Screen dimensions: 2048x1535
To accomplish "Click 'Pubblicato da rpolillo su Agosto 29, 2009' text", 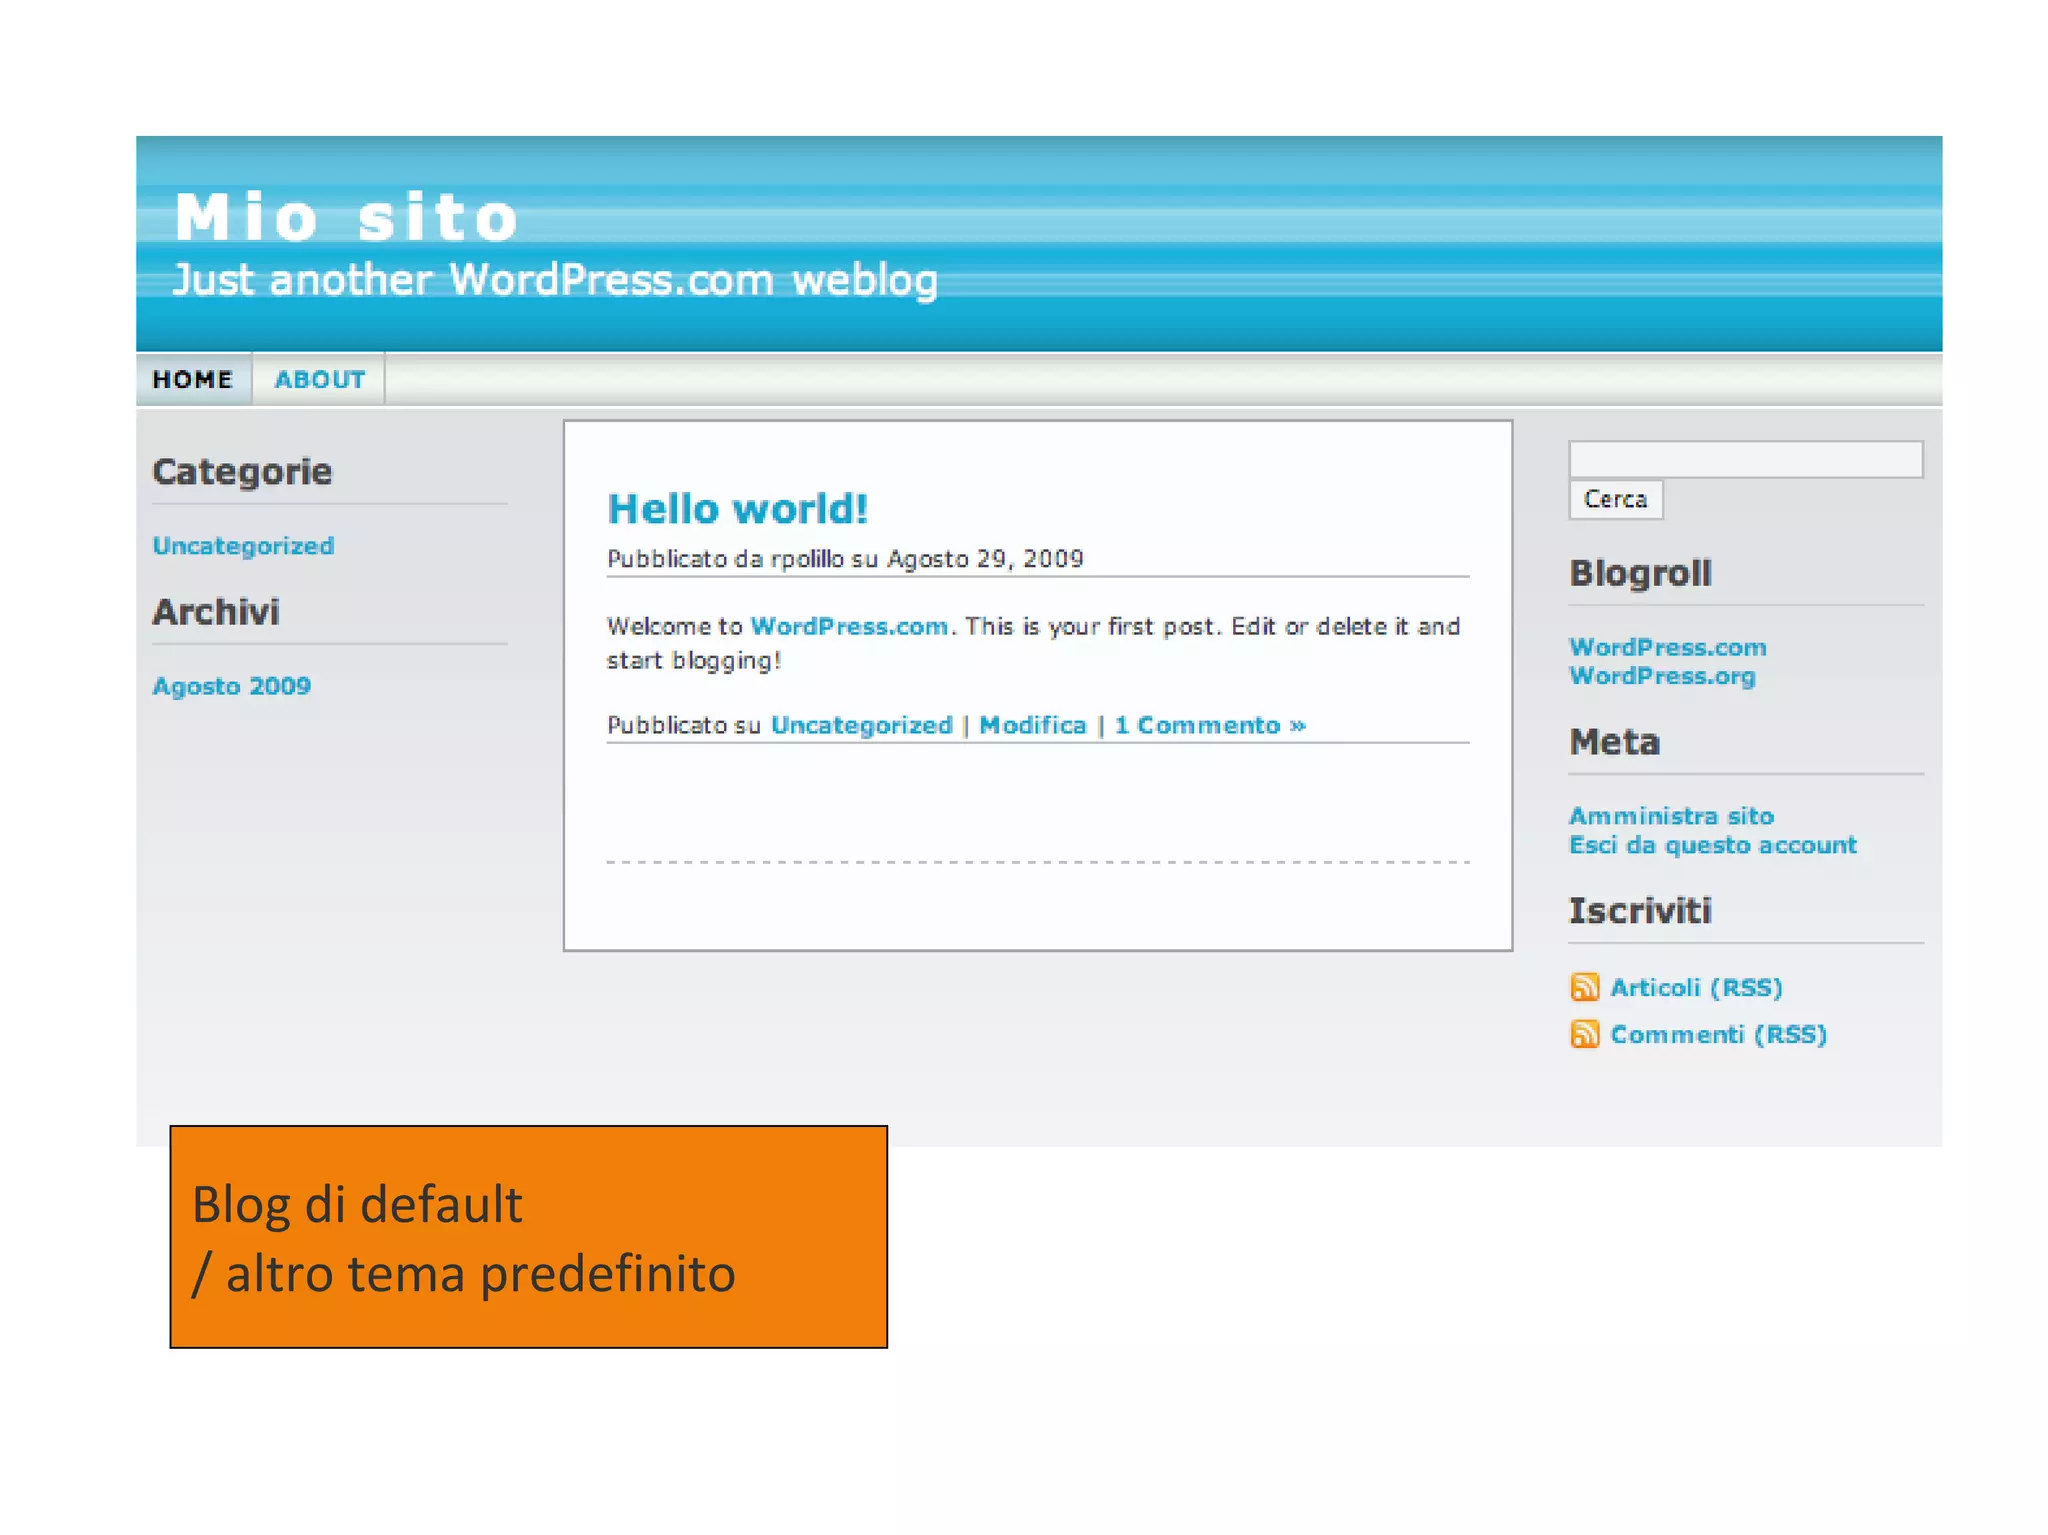I will pyautogui.click(x=845, y=558).
